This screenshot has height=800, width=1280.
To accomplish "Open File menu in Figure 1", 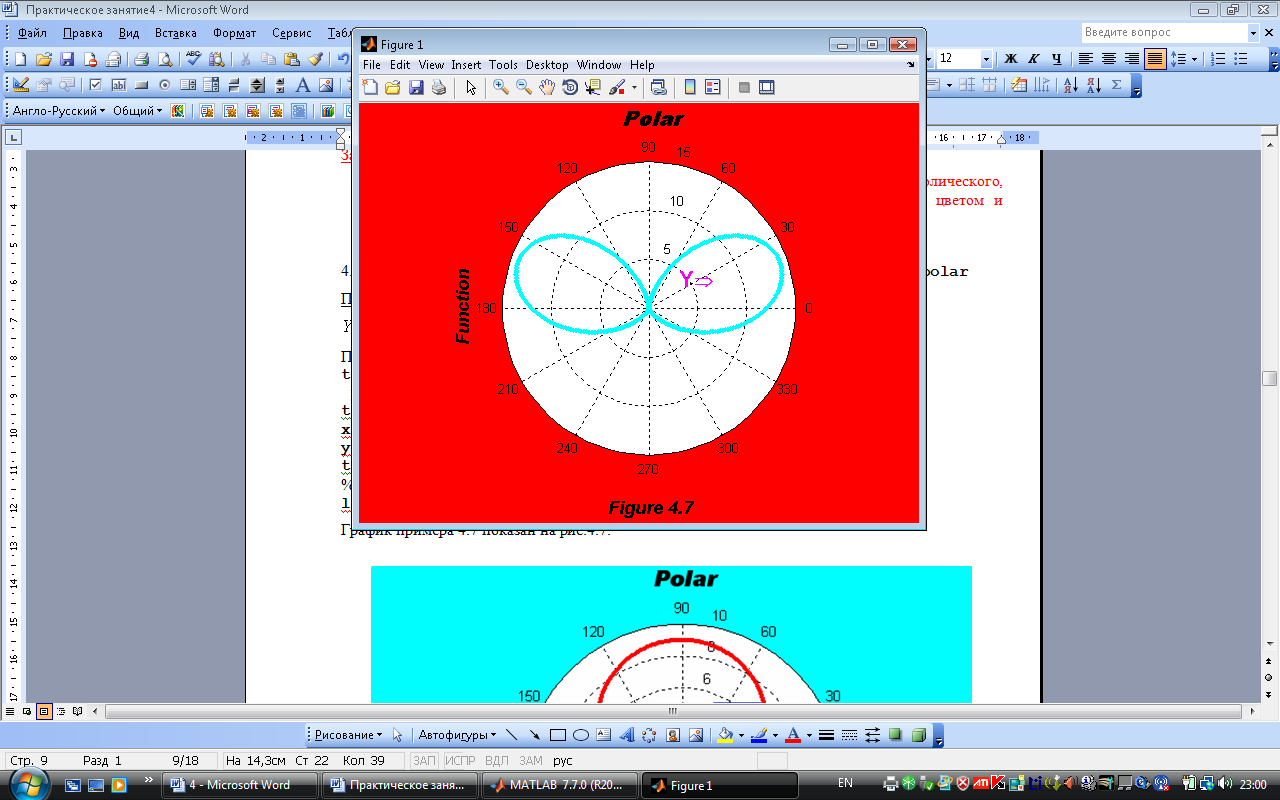I will click(x=372, y=65).
